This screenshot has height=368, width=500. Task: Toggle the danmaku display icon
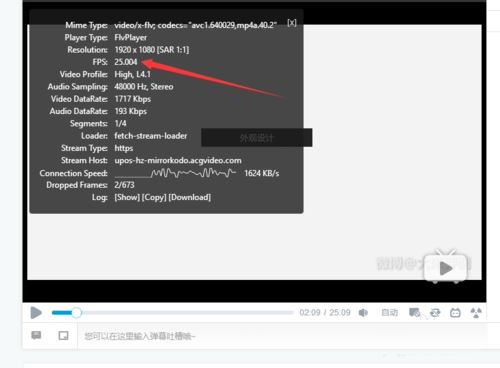coord(415,313)
